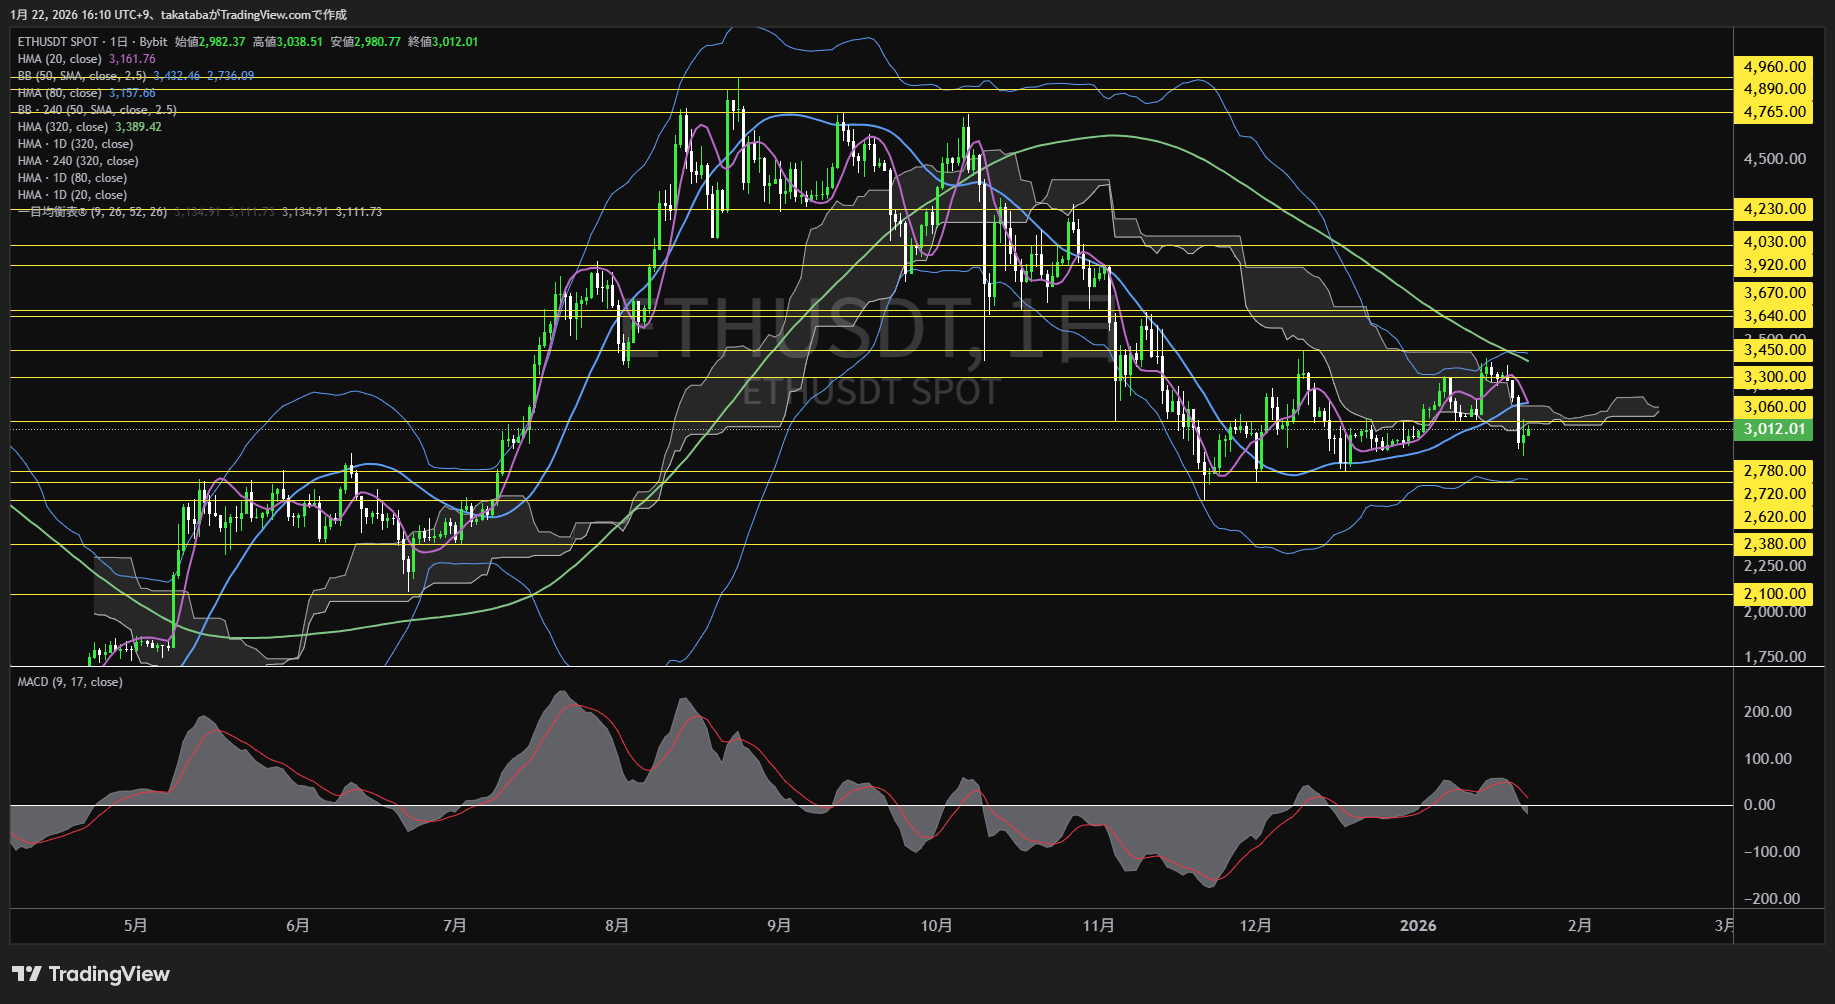Click the yellow 3,450.00 price level tag

1774,349
